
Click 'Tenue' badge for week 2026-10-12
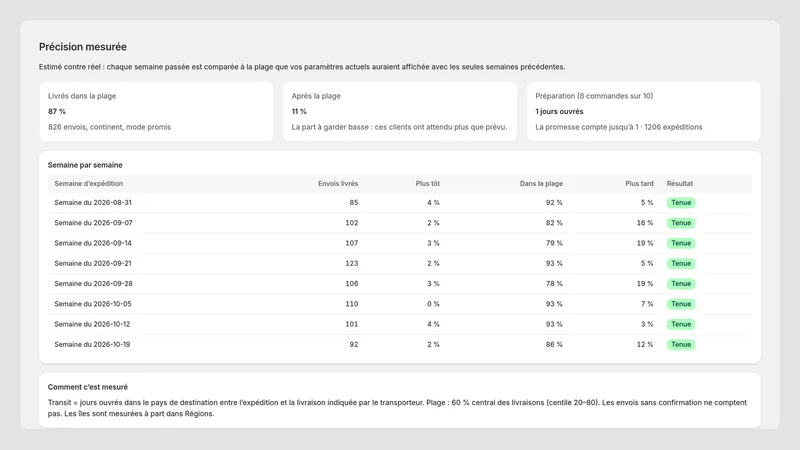tap(681, 324)
